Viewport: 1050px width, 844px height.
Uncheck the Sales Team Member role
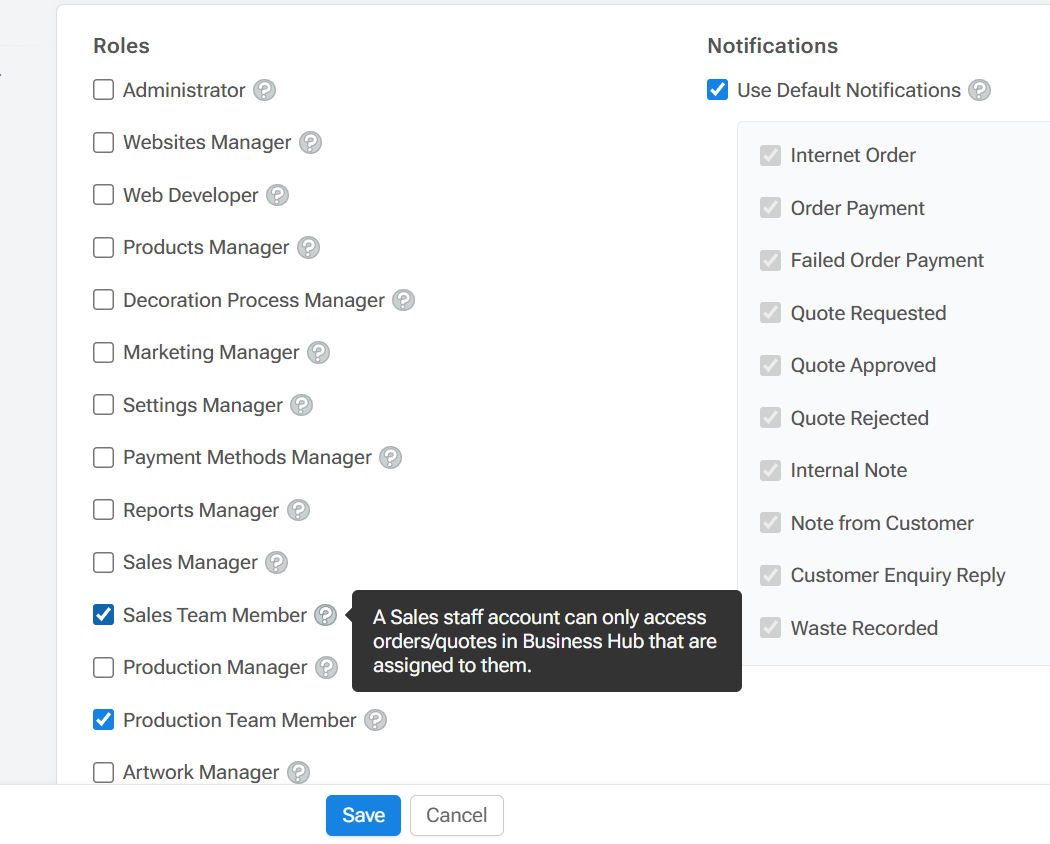[x=103, y=615]
